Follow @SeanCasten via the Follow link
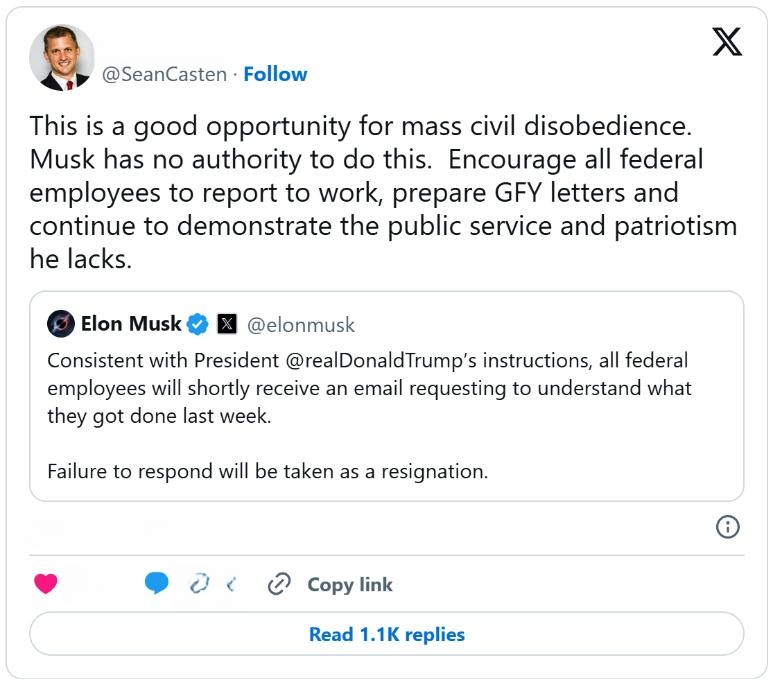773x680 pixels. click(275, 74)
